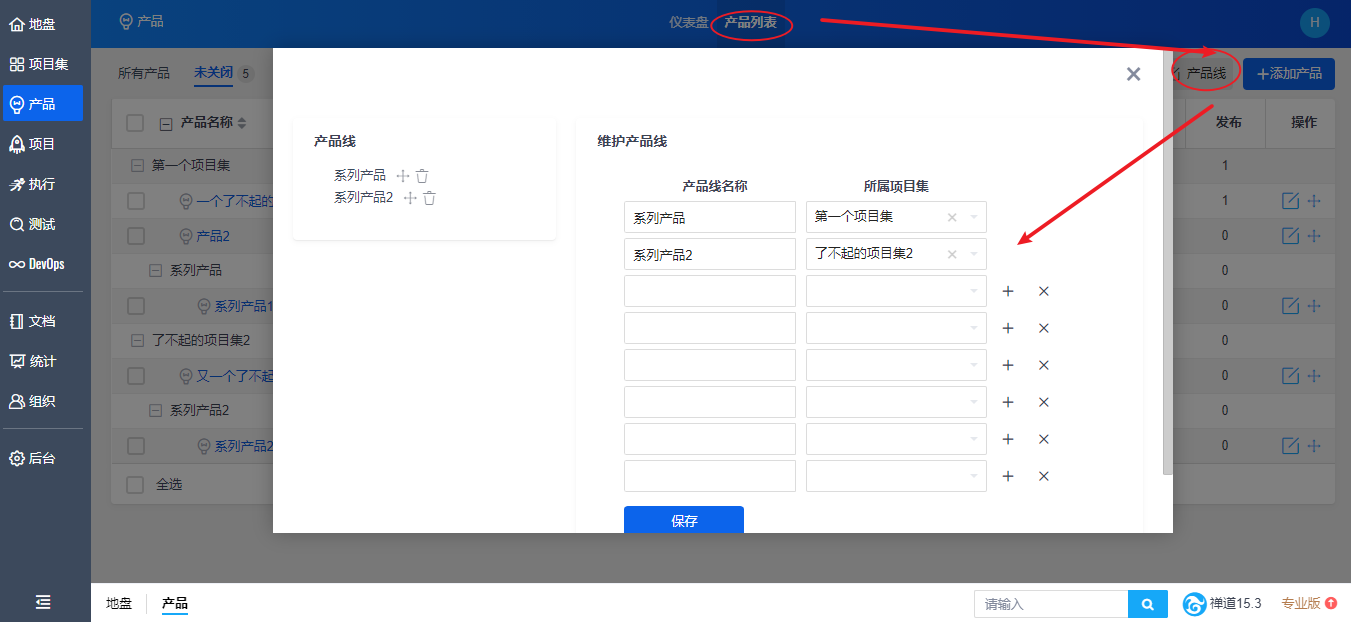Open the 了不起的项目集2 dropdown in the dialog
The image size is (1351, 622).
tap(896, 254)
